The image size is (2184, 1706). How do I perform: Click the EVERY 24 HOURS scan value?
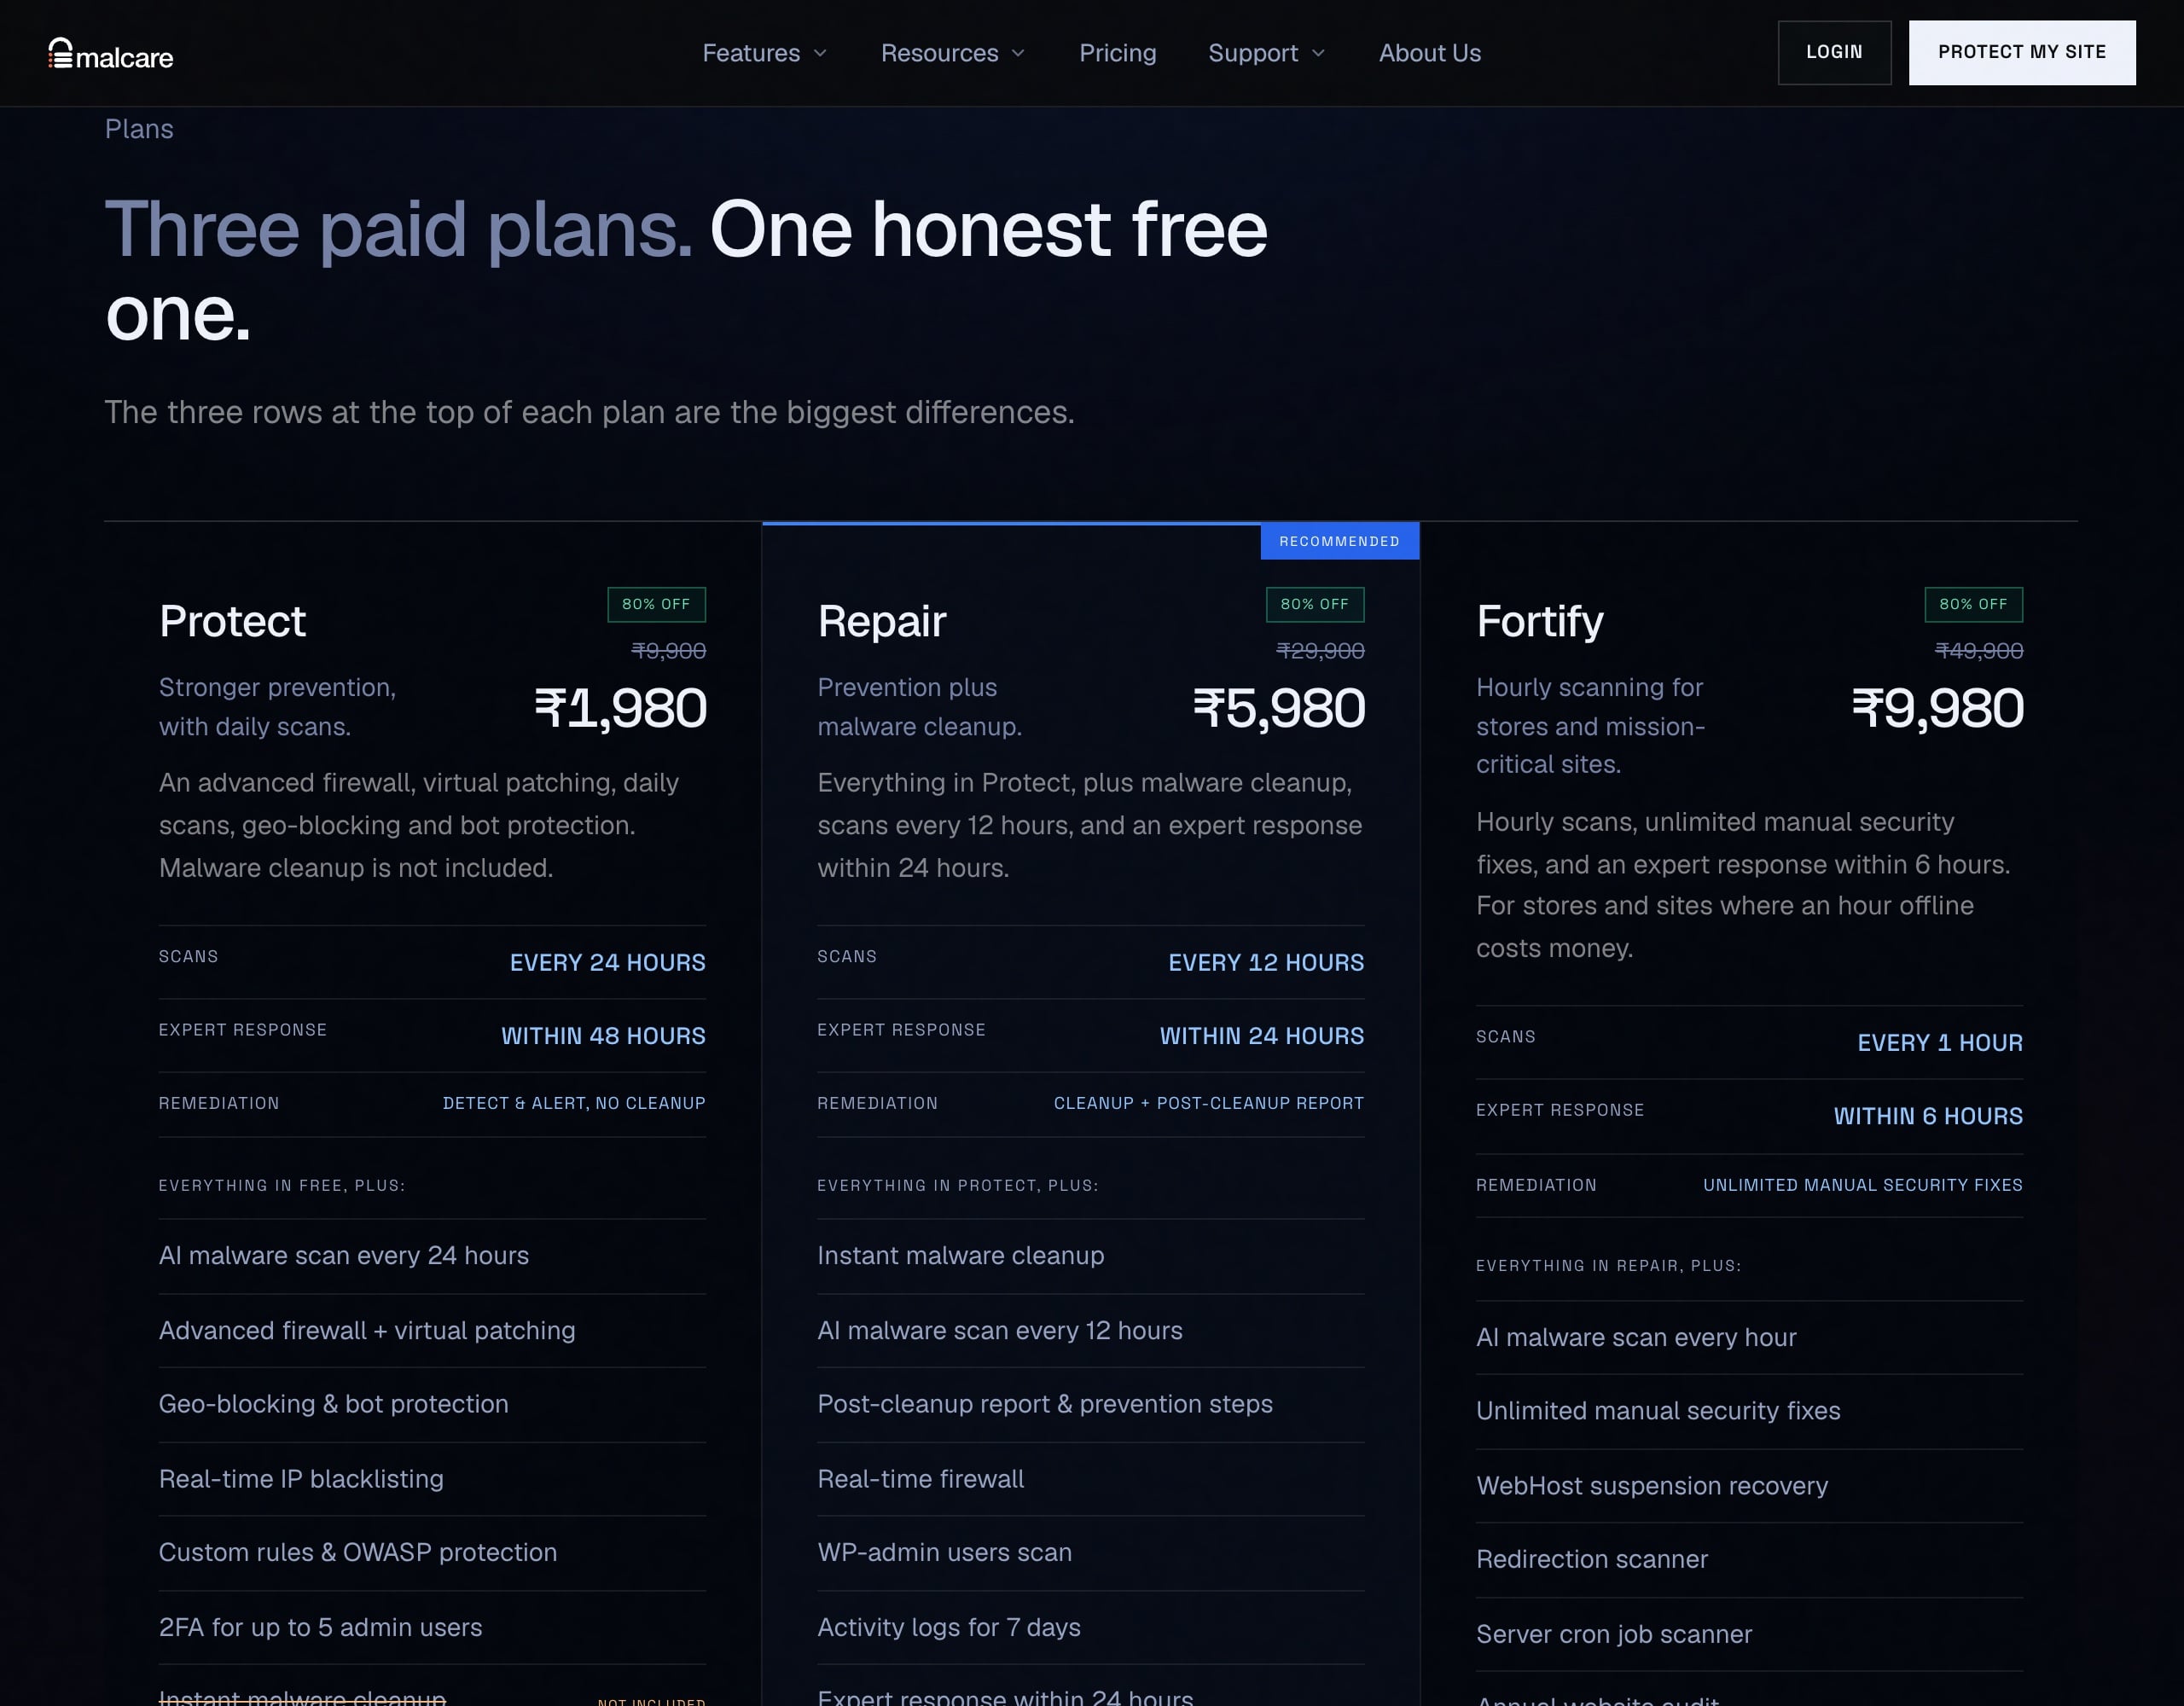click(608, 962)
